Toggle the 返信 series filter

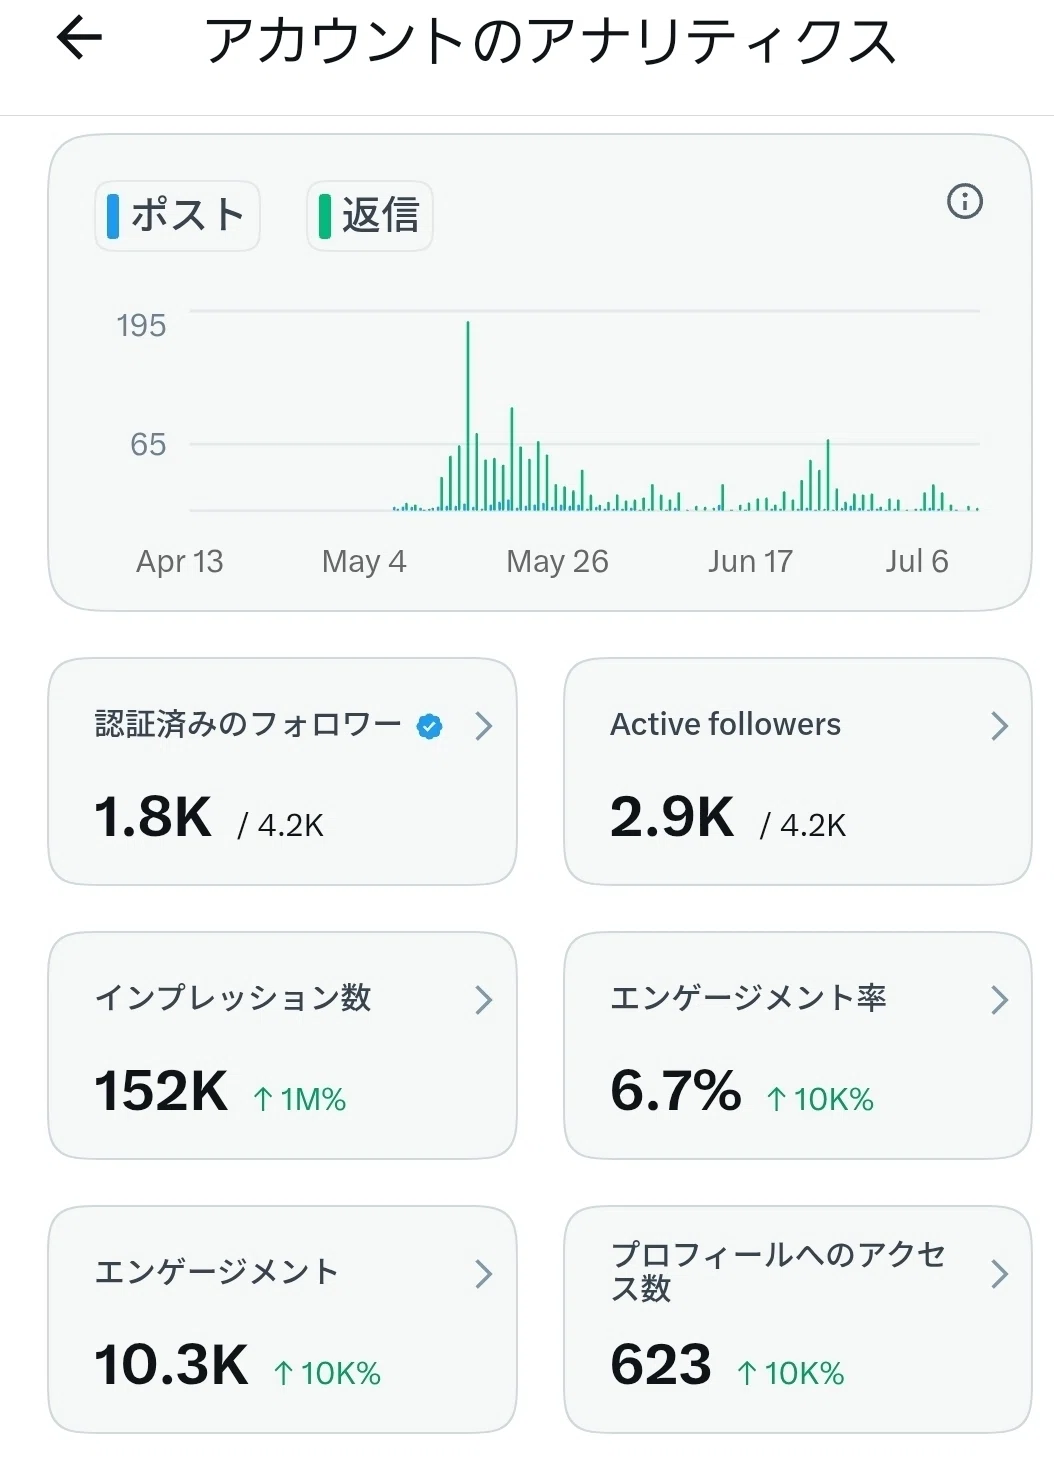[369, 215]
